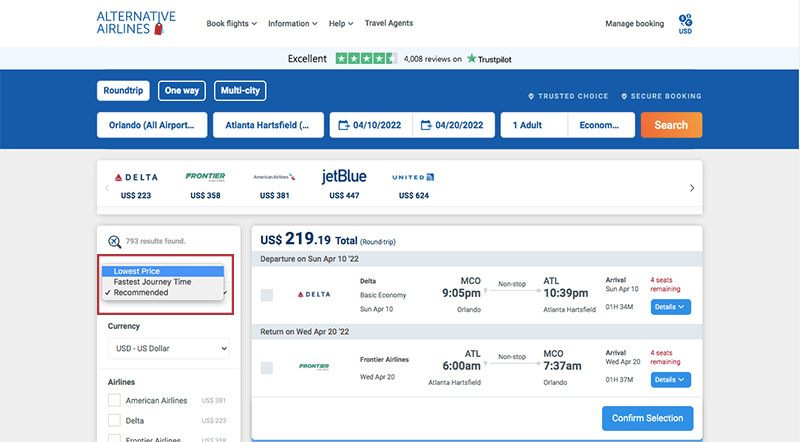Click the search magnifier results icon

(x=114, y=241)
